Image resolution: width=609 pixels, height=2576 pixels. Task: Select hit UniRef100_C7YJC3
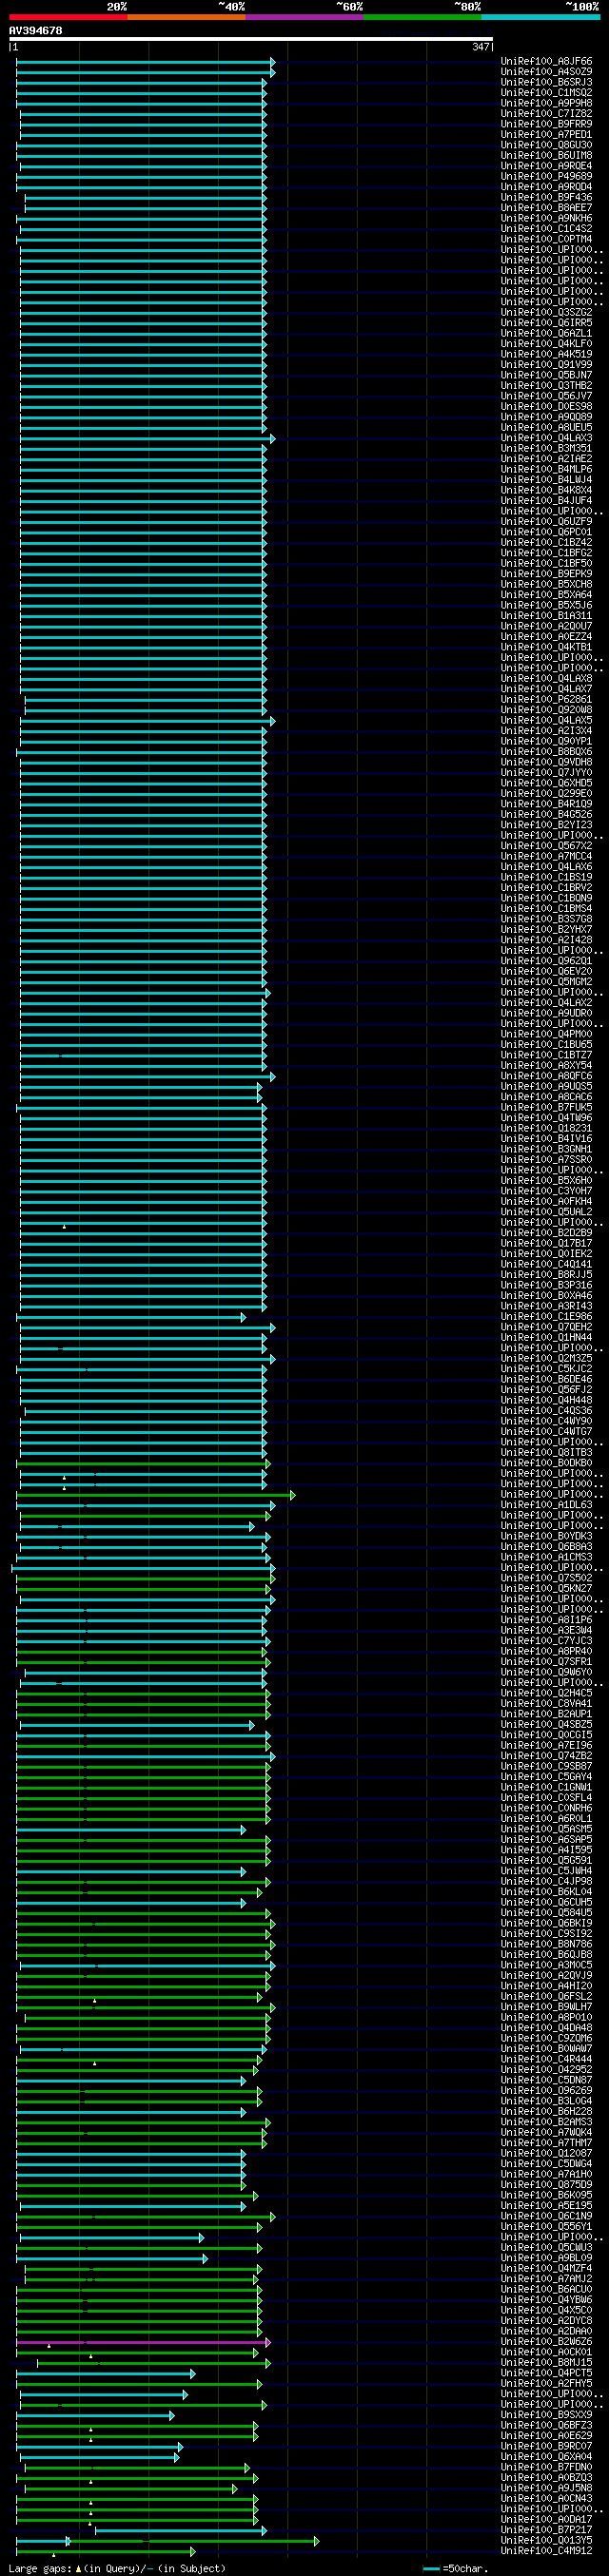[x=546, y=1641]
